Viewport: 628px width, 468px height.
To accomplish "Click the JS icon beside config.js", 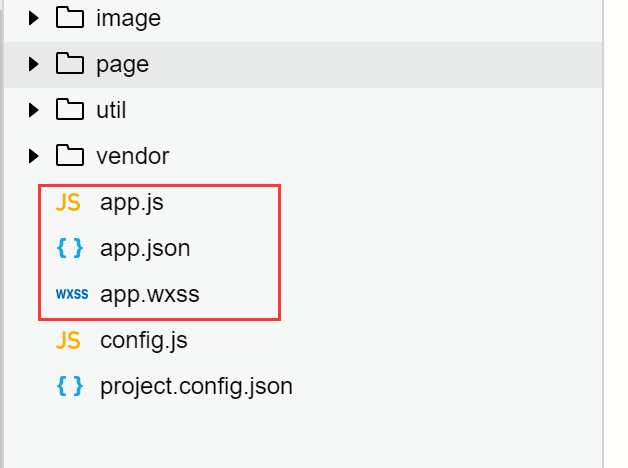I will 68,340.
